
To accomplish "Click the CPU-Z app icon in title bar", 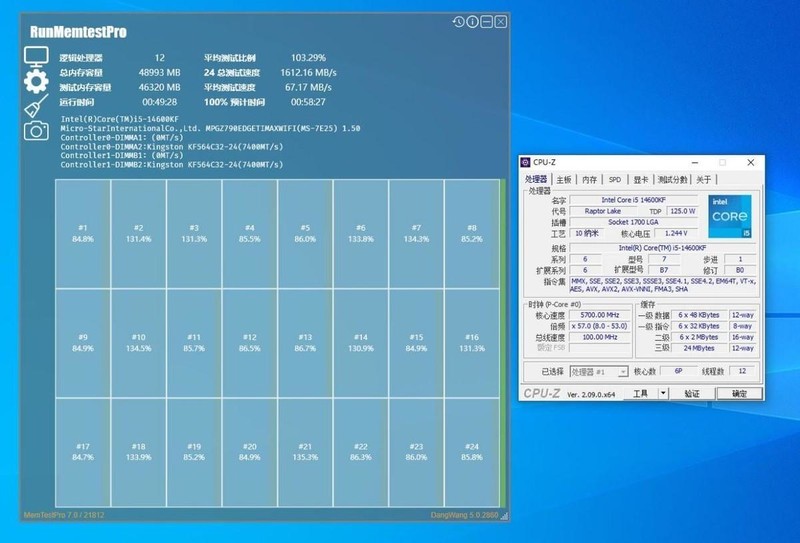I will pos(526,162).
